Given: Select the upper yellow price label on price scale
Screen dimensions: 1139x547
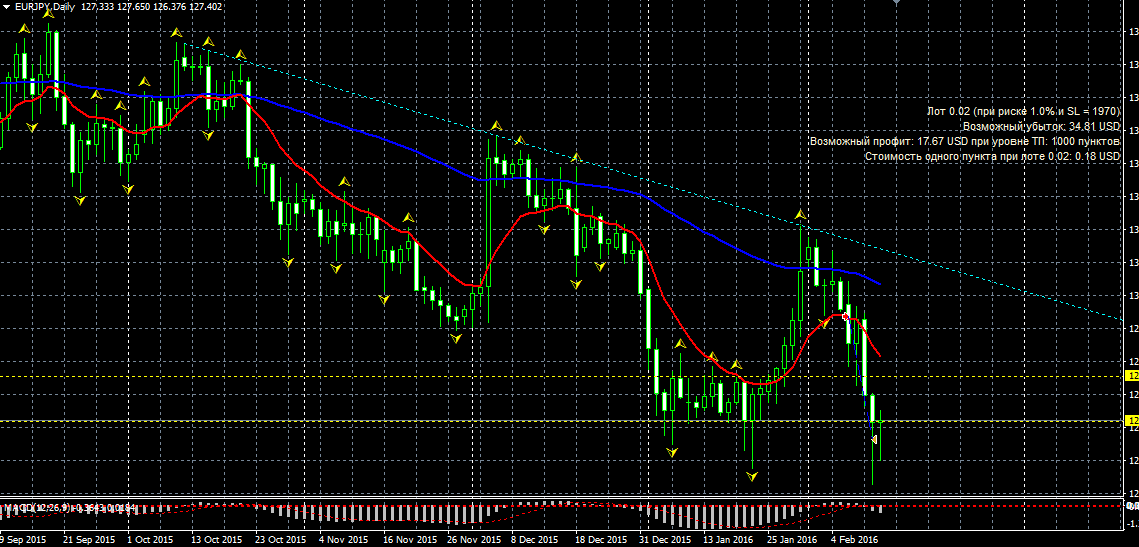Looking at the screenshot, I should [x=1131, y=376].
